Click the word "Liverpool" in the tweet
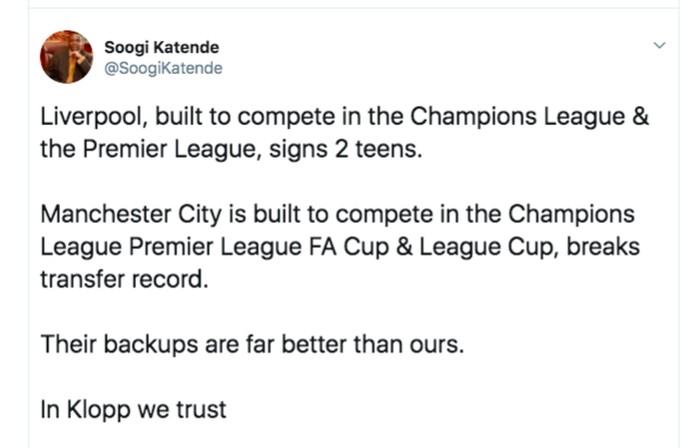700x448 pixels. pos(91,117)
